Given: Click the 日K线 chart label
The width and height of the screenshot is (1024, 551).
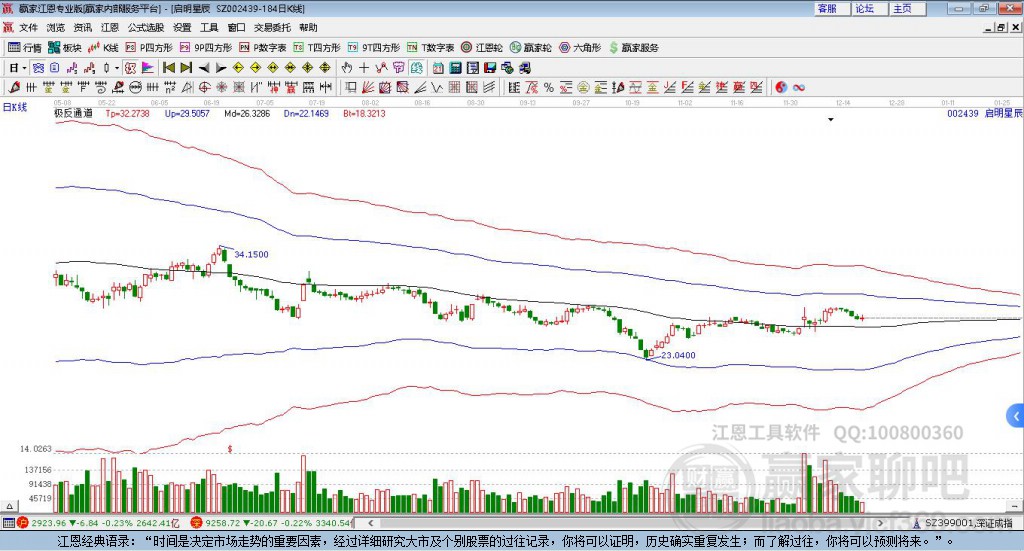Looking at the screenshot, I should [x=15, y=107].
